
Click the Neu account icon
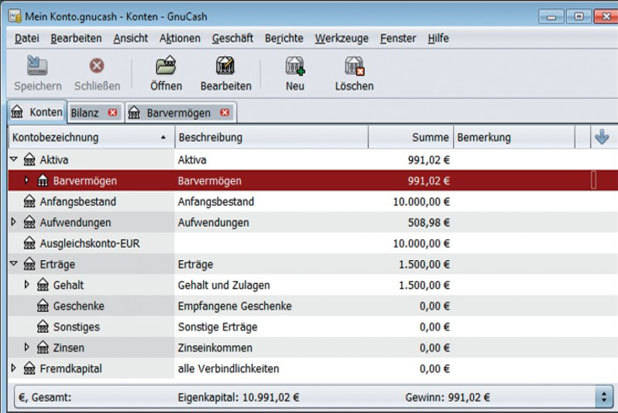[x=295, y=65]
